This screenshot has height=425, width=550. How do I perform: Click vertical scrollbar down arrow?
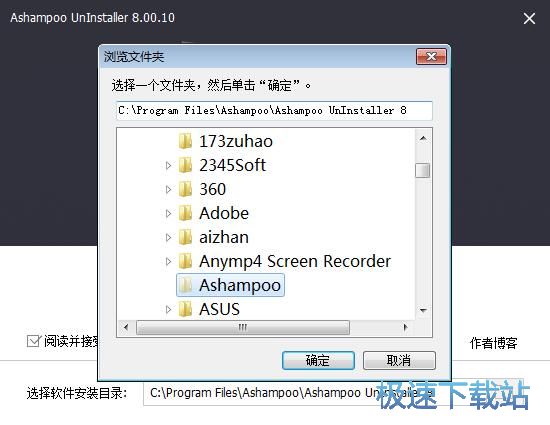click(x=423, y=310)
